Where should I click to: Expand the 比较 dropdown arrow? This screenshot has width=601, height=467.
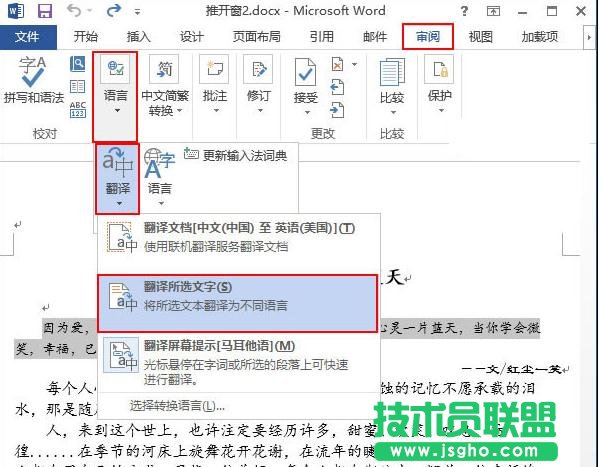click(x=394, y=113)
